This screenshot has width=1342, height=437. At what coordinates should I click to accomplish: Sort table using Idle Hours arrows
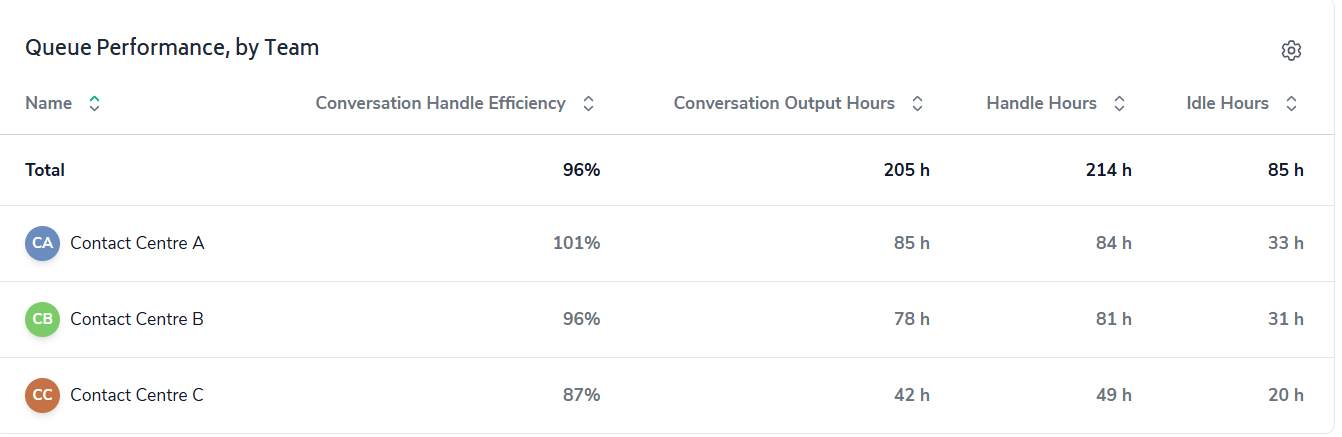1291,103
